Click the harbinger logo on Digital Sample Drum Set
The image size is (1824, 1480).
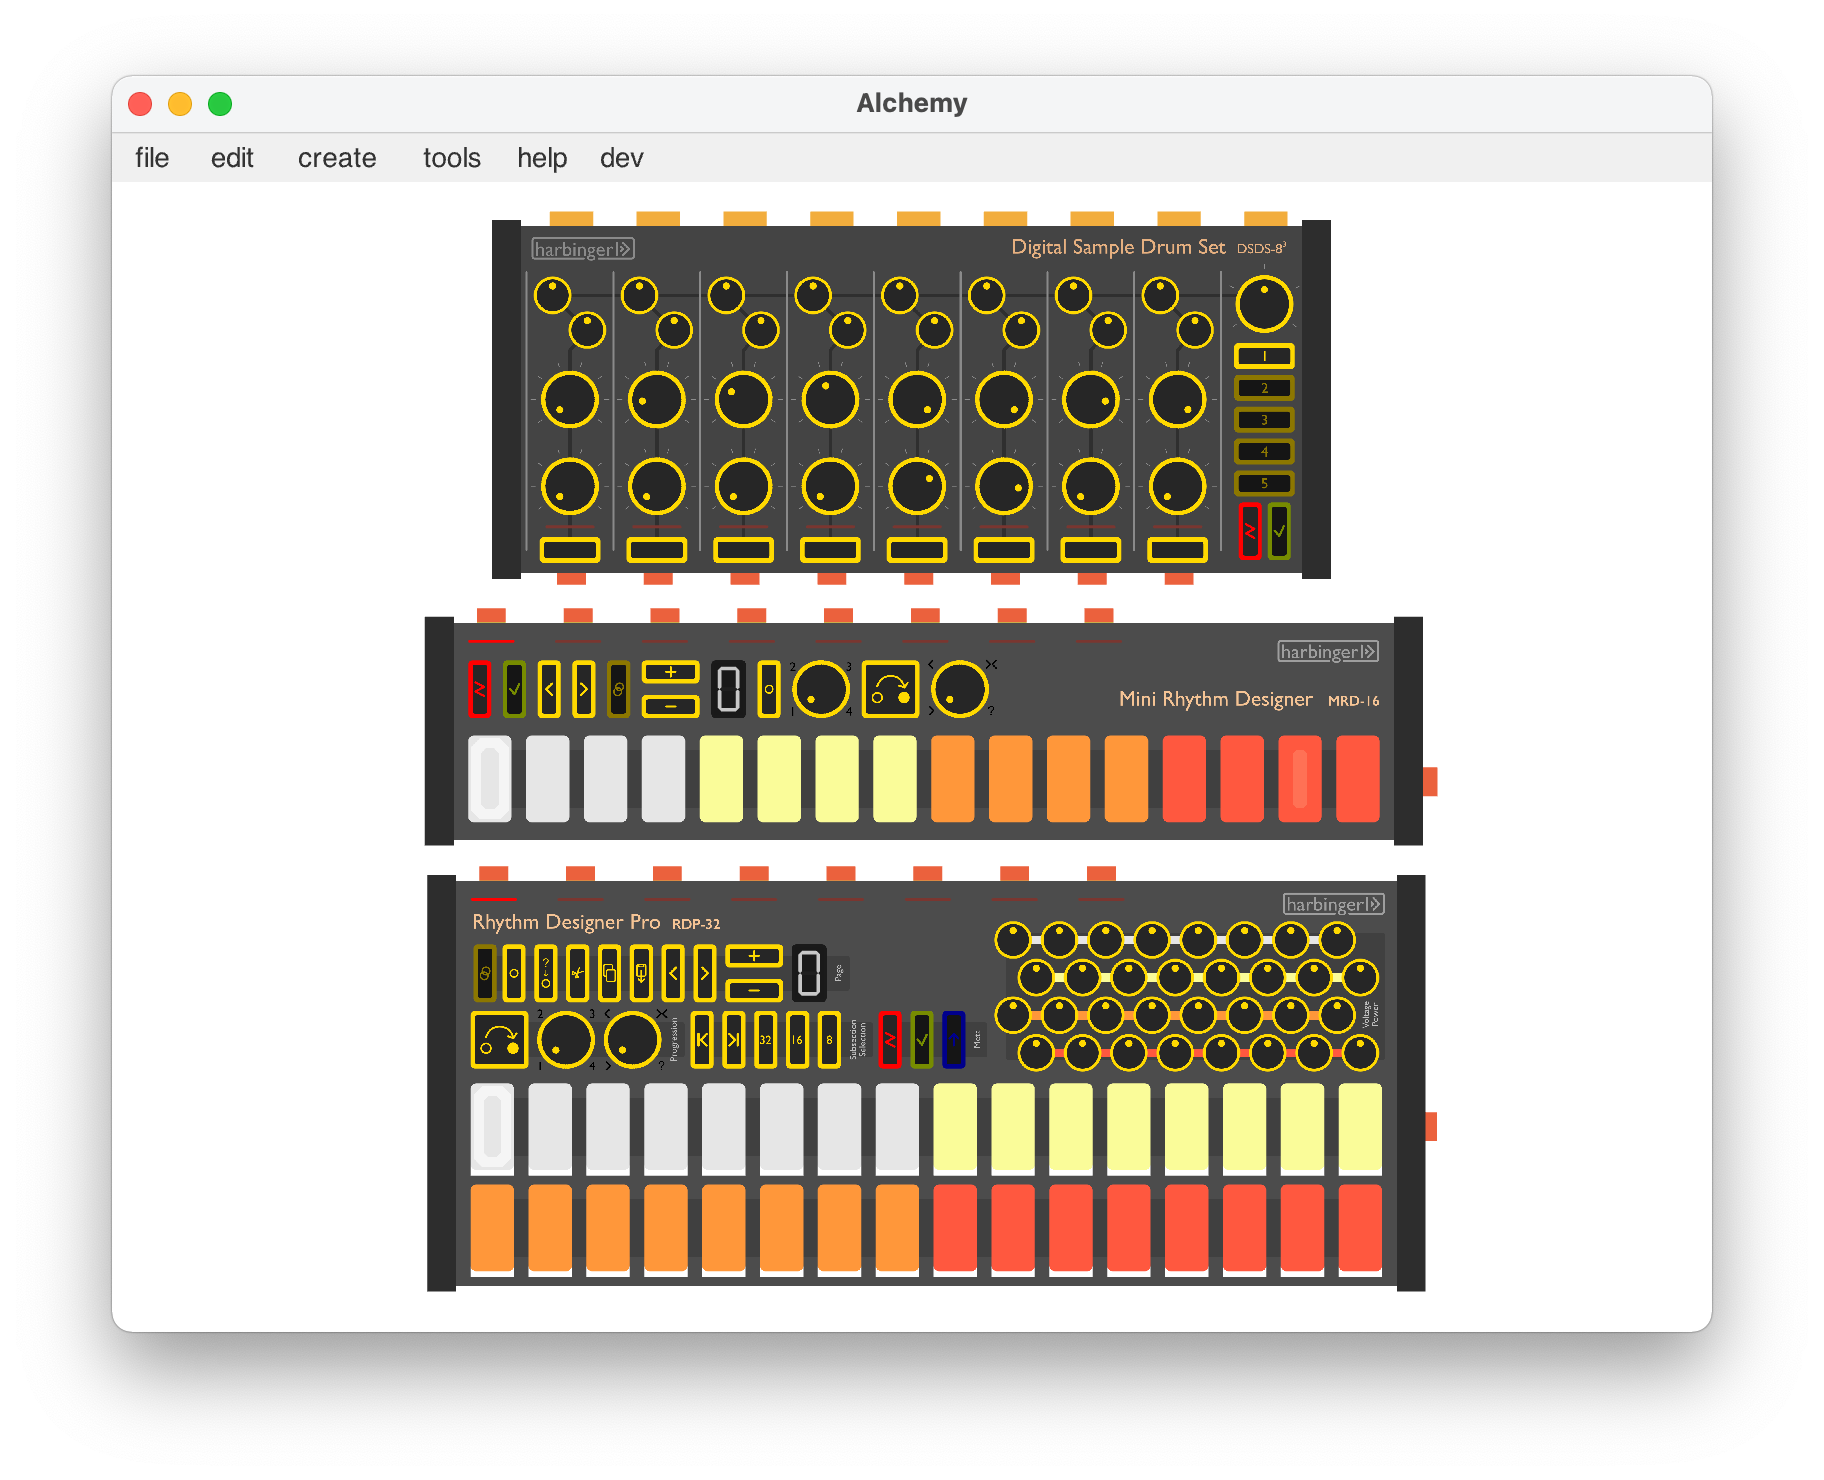582,249
